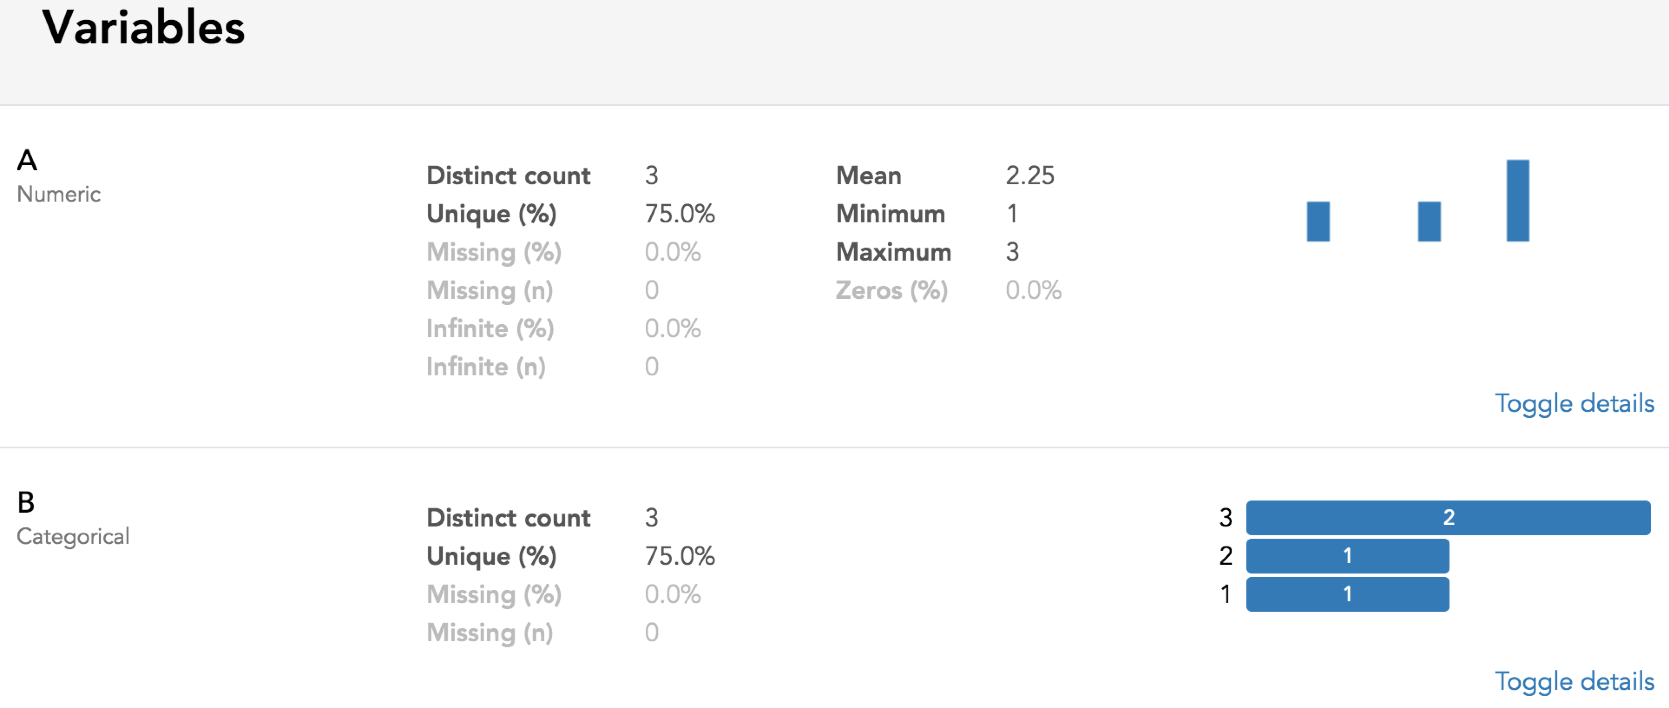The image size is (1669, 708).
Task: Select the frequency bar for category 2
Action: click(1347, 555)
